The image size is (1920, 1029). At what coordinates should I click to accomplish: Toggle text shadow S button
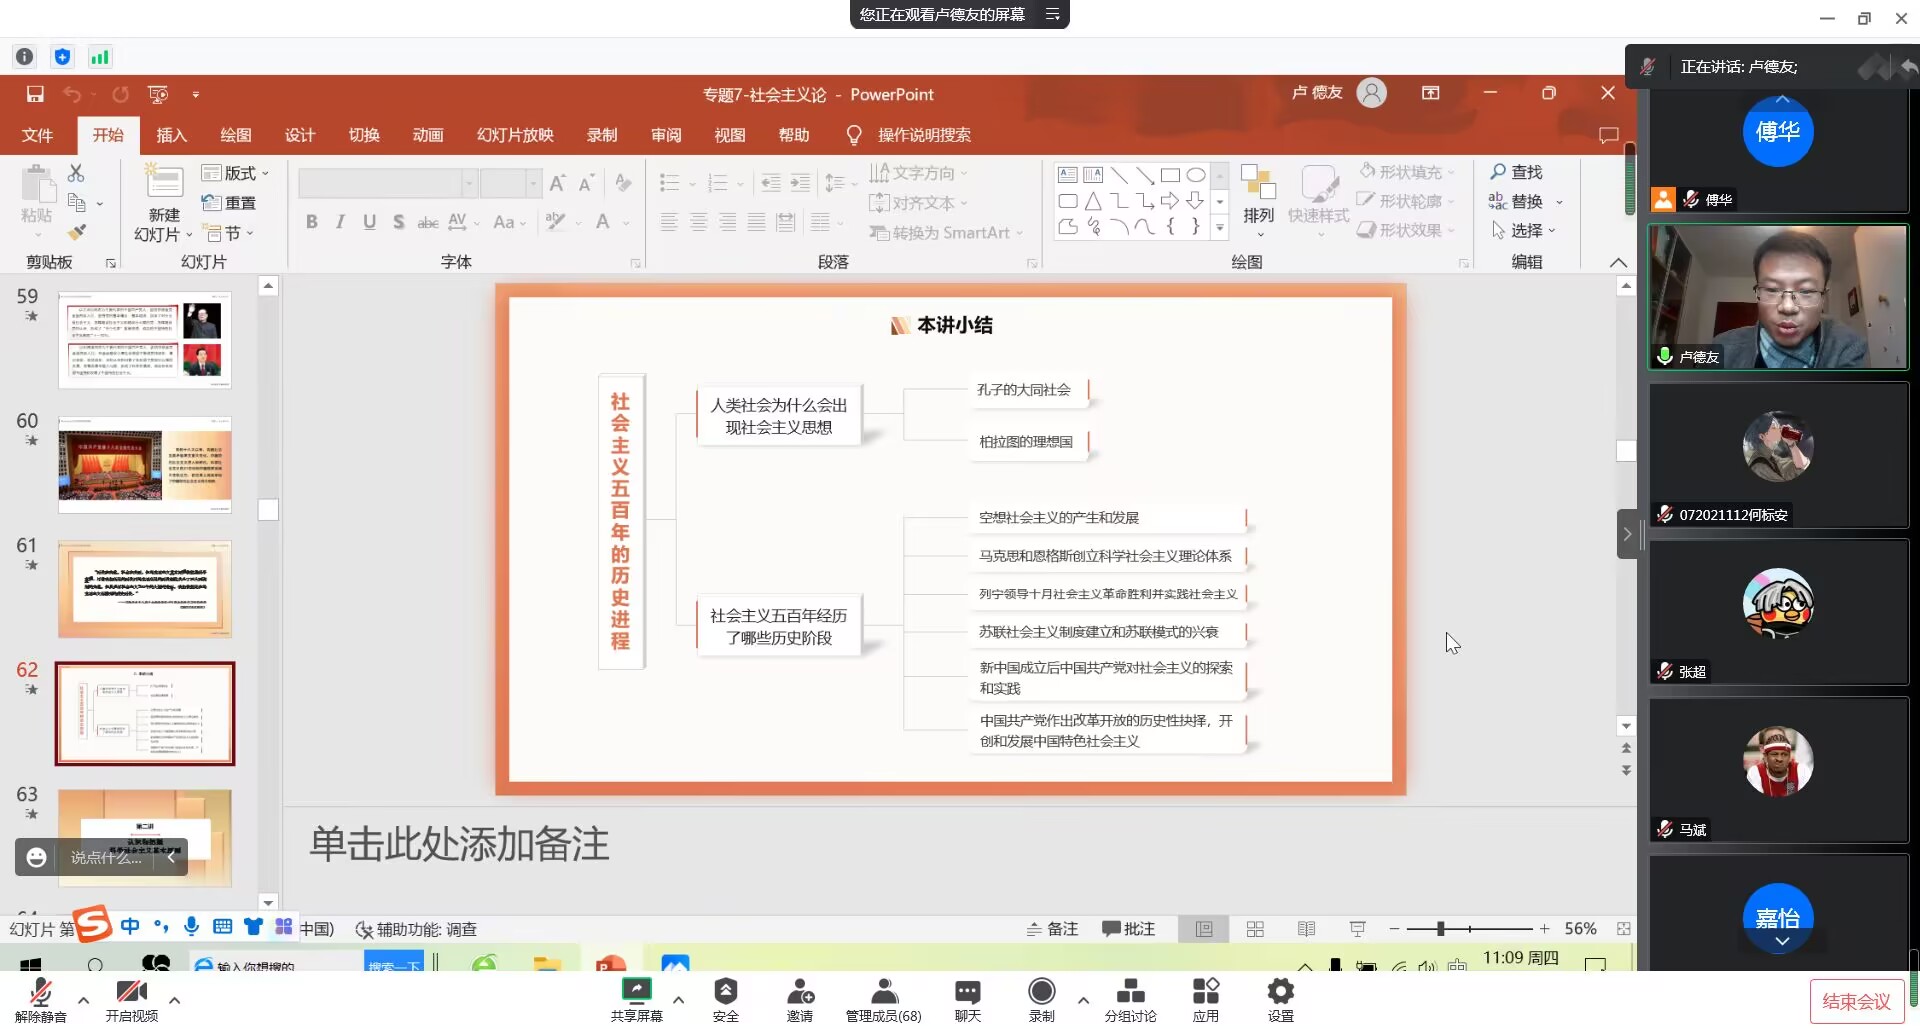398,222
